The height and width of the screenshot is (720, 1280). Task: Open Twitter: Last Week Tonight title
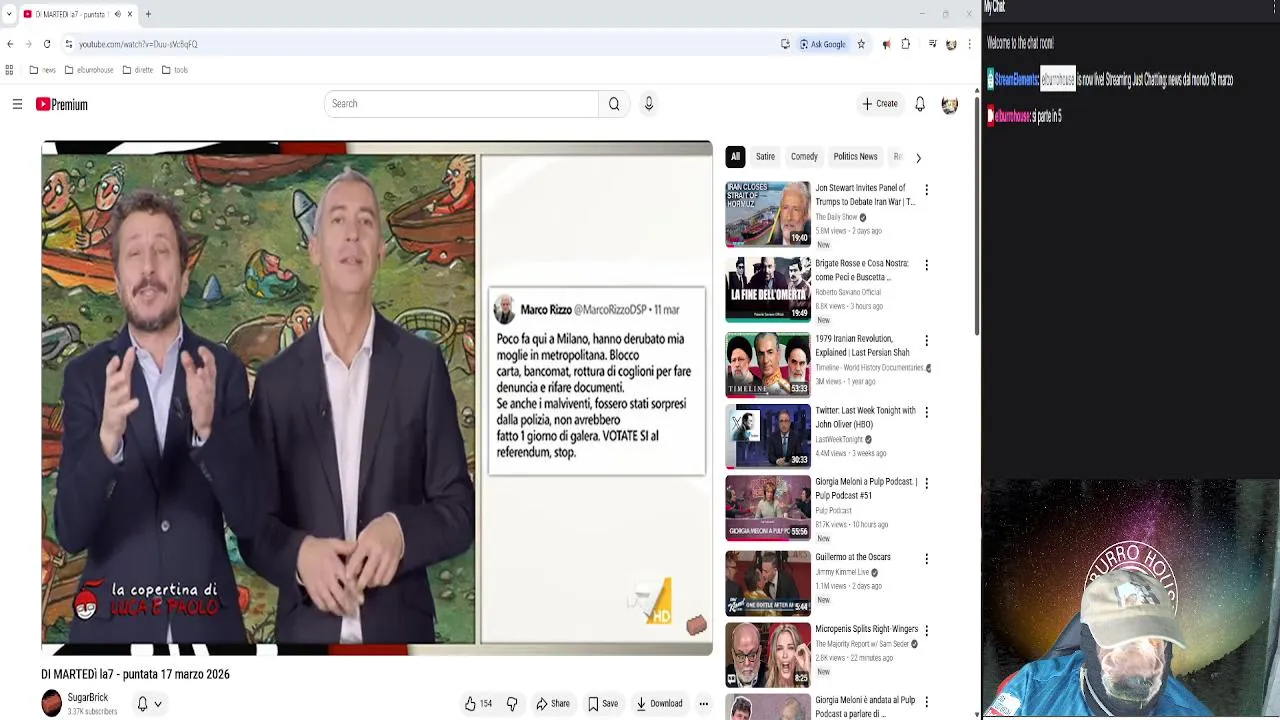tap(865, 417)
